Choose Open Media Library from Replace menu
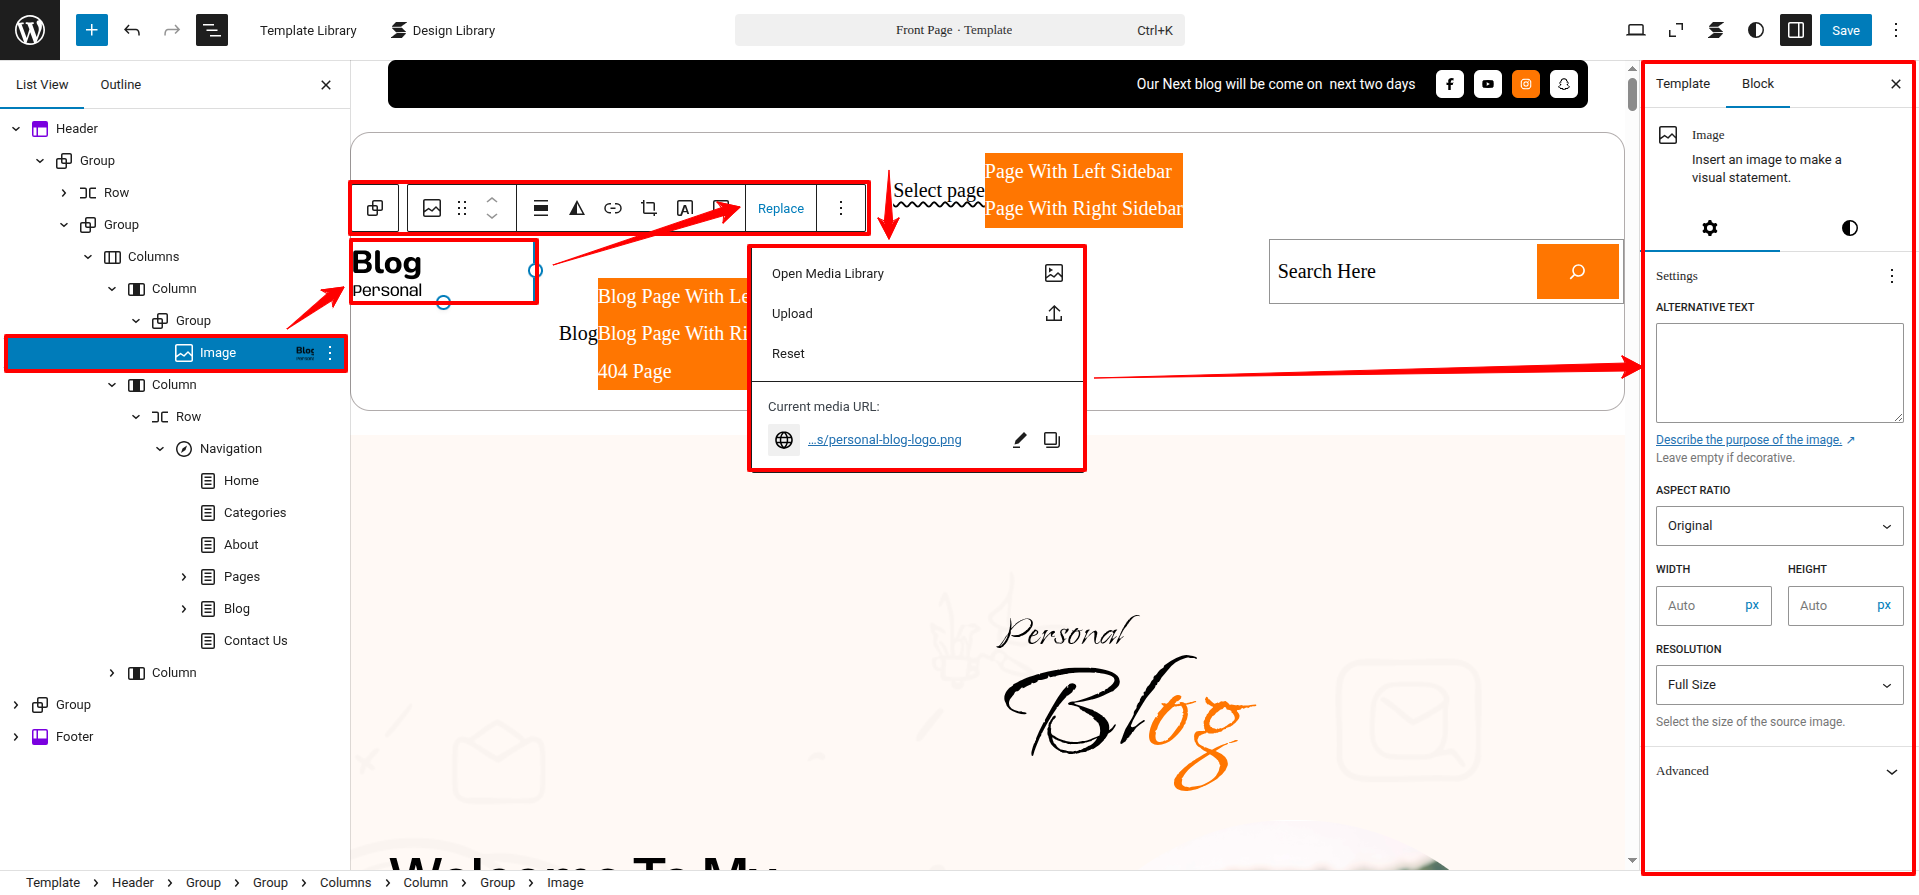This screenshot has width=1919, height=895. (828, 274)
